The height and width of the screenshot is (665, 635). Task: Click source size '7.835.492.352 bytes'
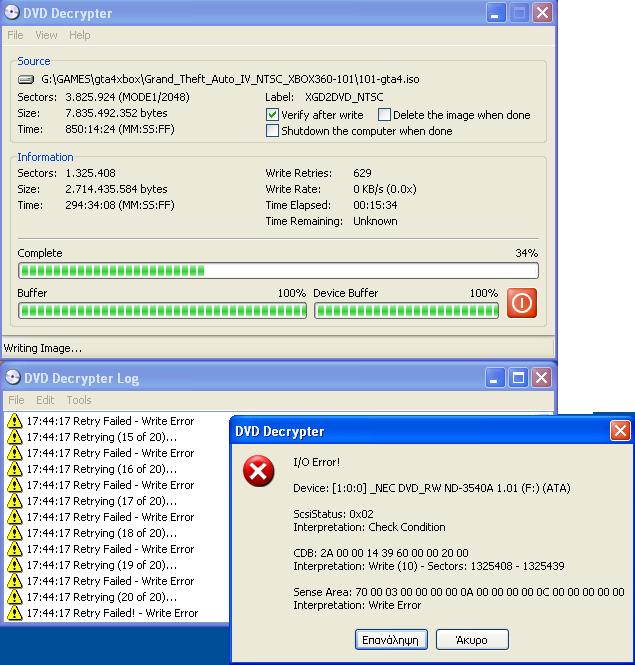[x=116, y=113]
